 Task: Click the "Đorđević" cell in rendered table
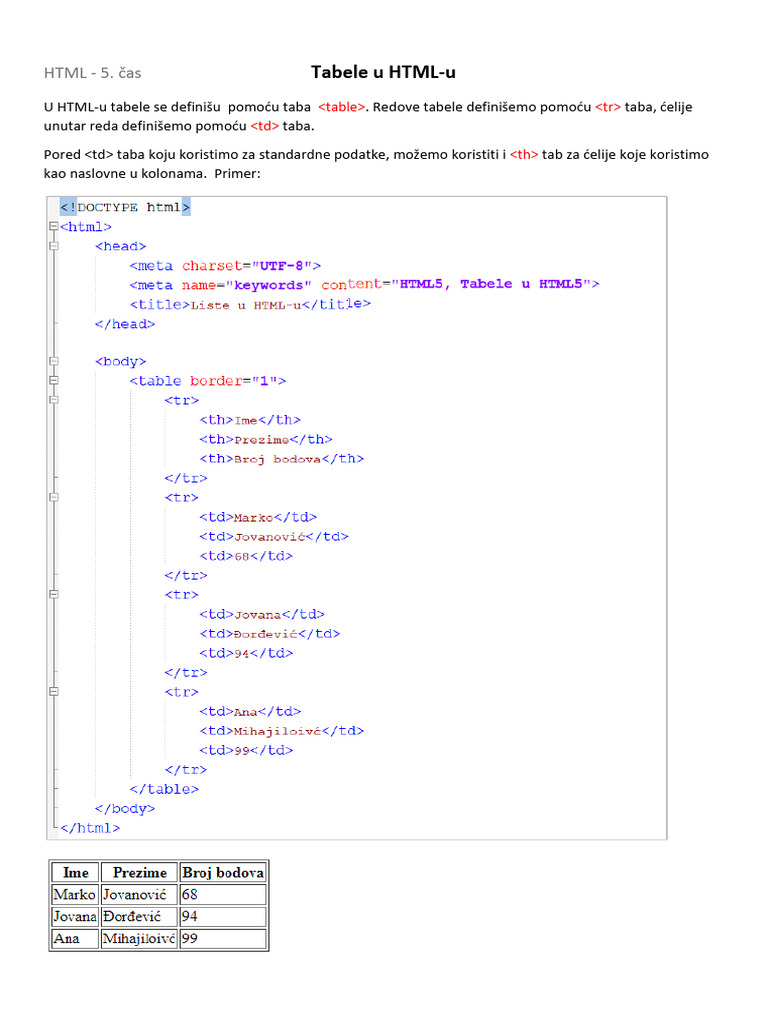[x=139, y=916]
